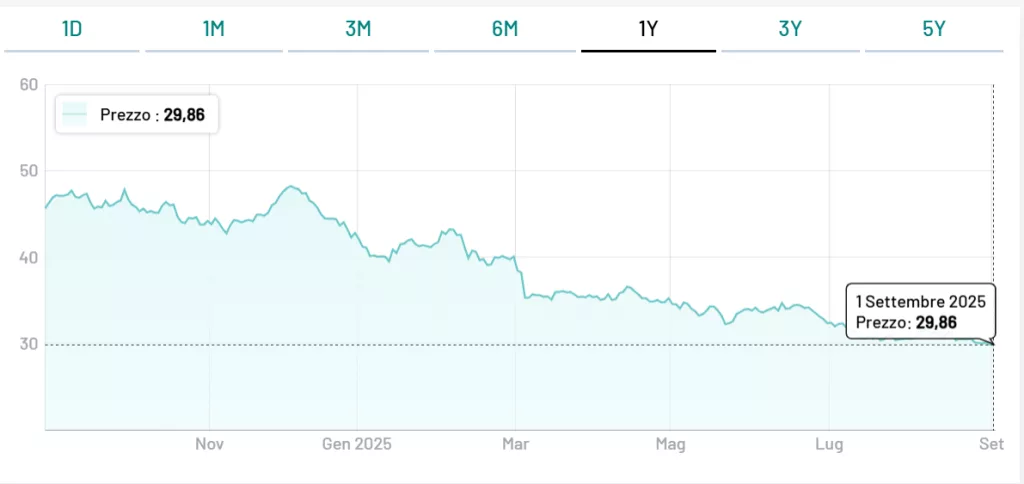The image size is (1024, 484).
Task: Click the 60 value on the y-axis
Action: (29, 84)
